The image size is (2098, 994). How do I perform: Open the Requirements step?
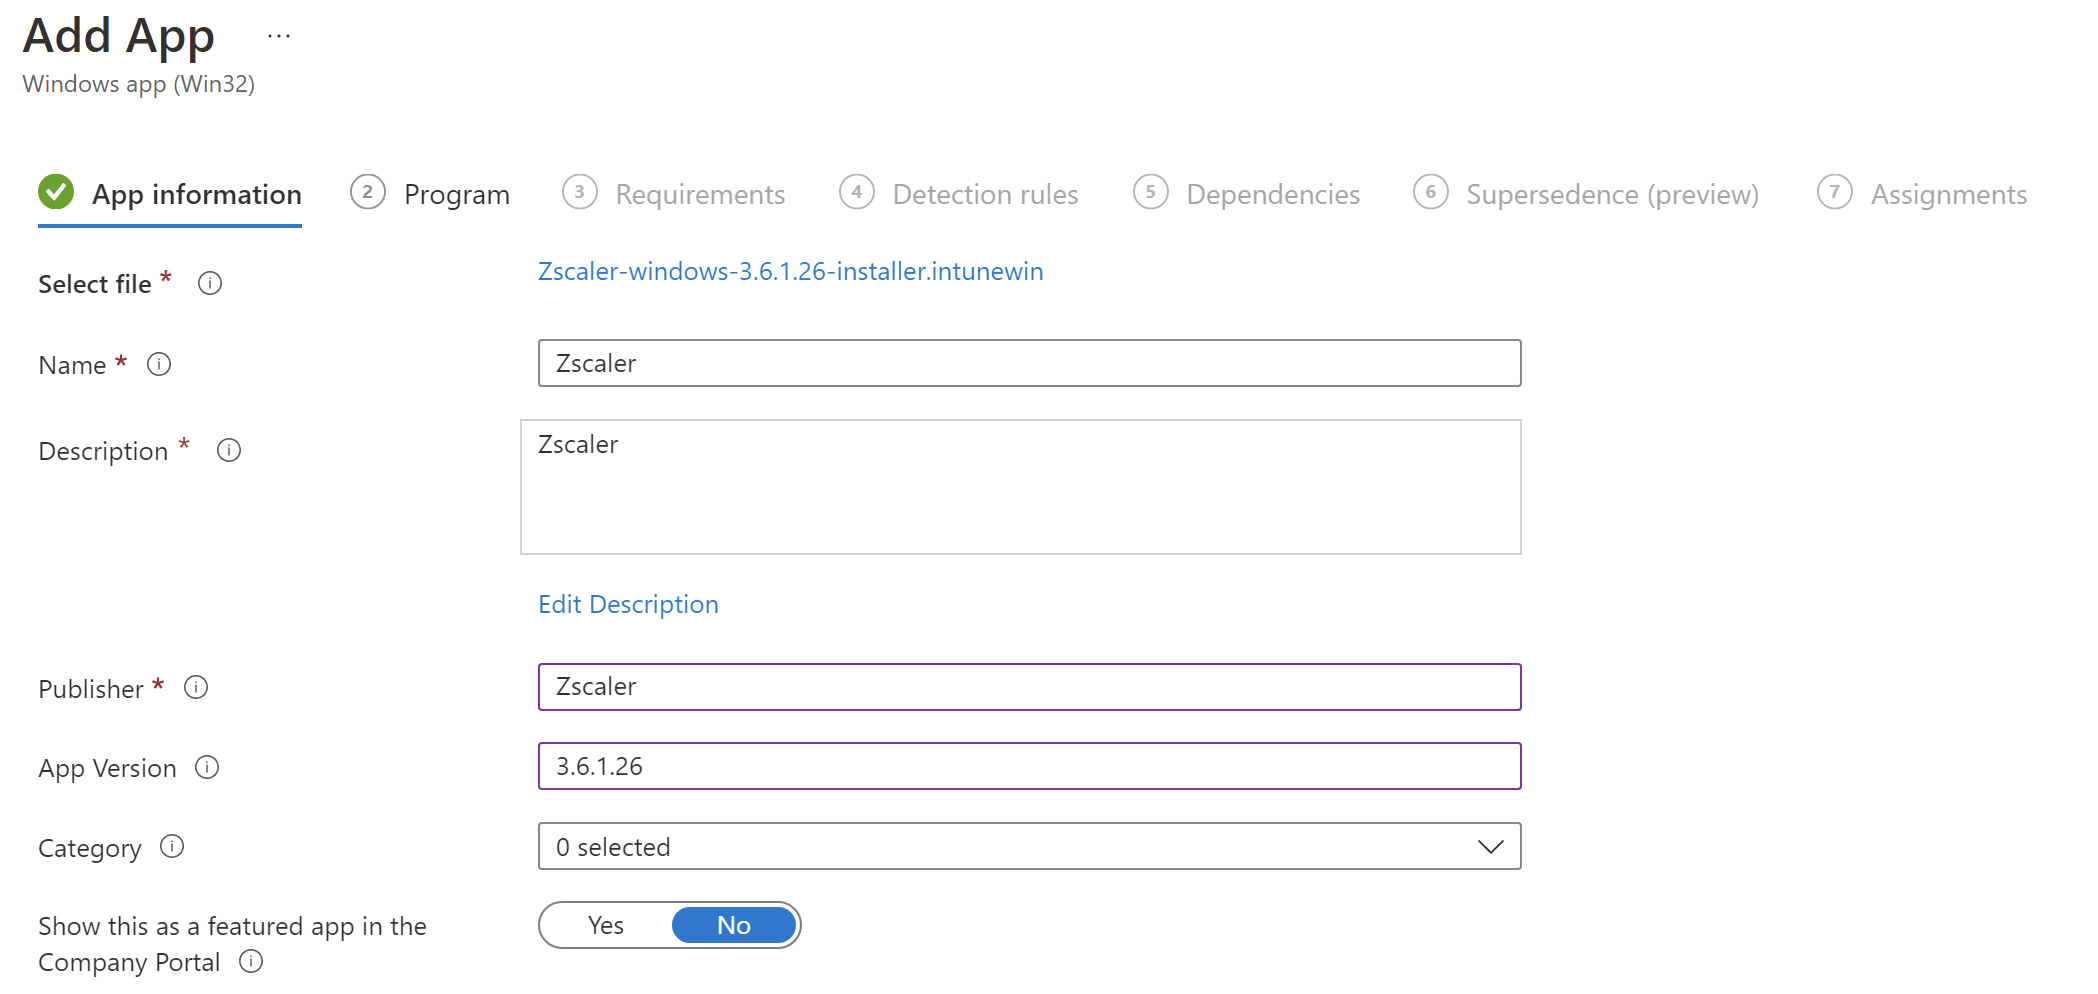(x=699, y=193)
